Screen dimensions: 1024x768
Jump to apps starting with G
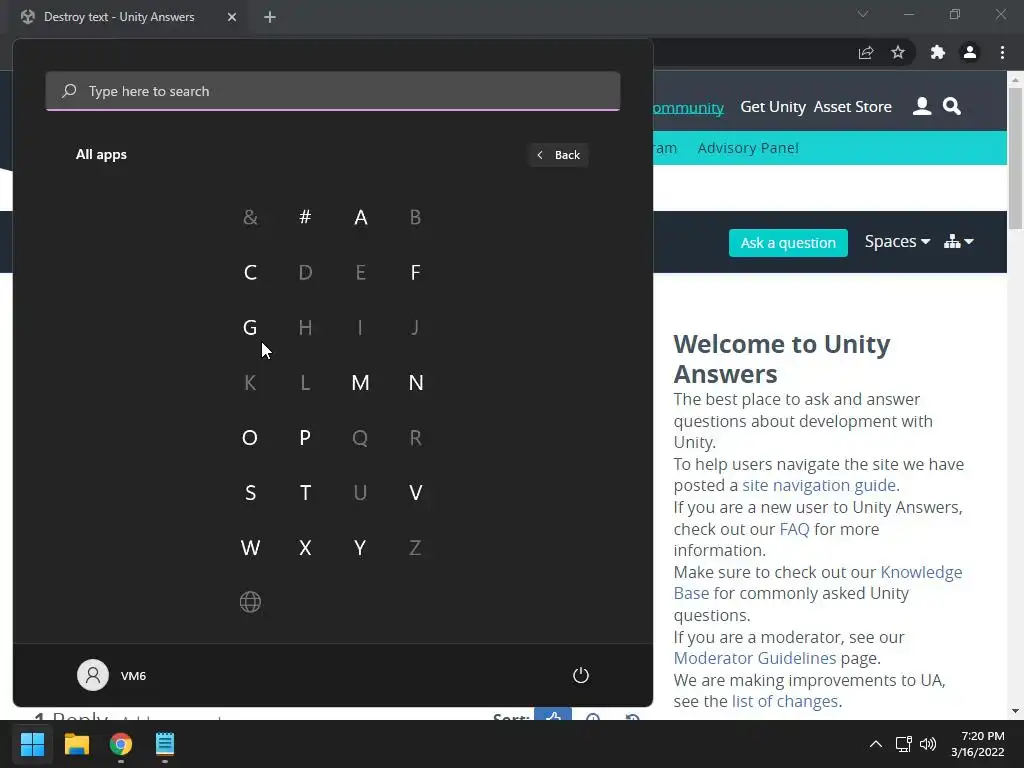250,327
